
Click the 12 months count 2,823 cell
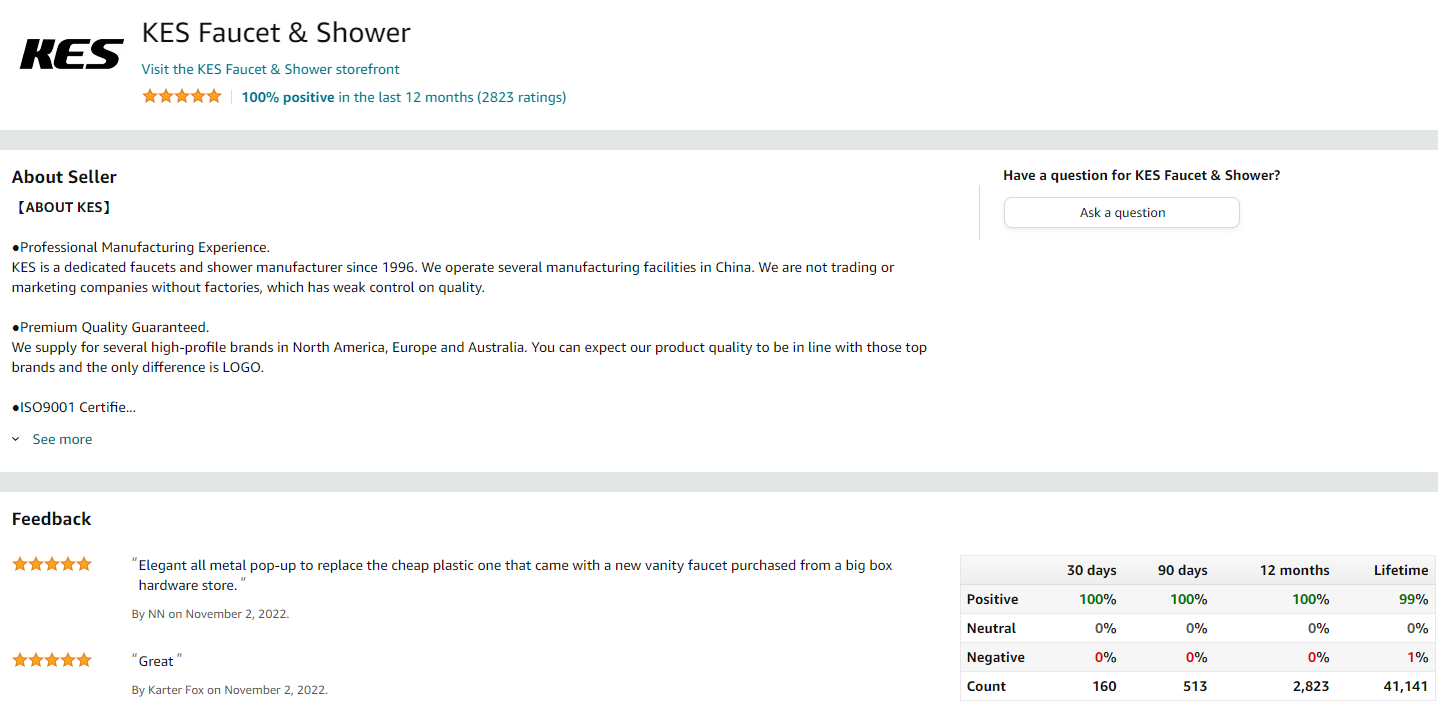pyautogui.click(x=1309, y=686)
